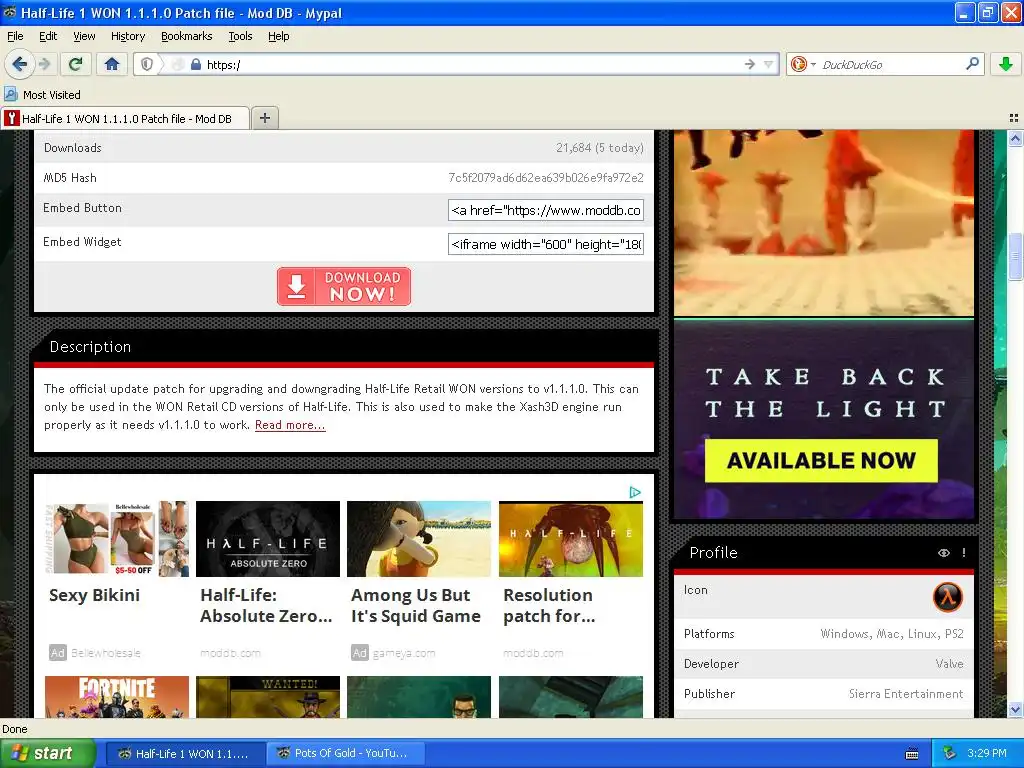Open the Half-Life: Absolute Zero thumbnail

pos(268,539)
